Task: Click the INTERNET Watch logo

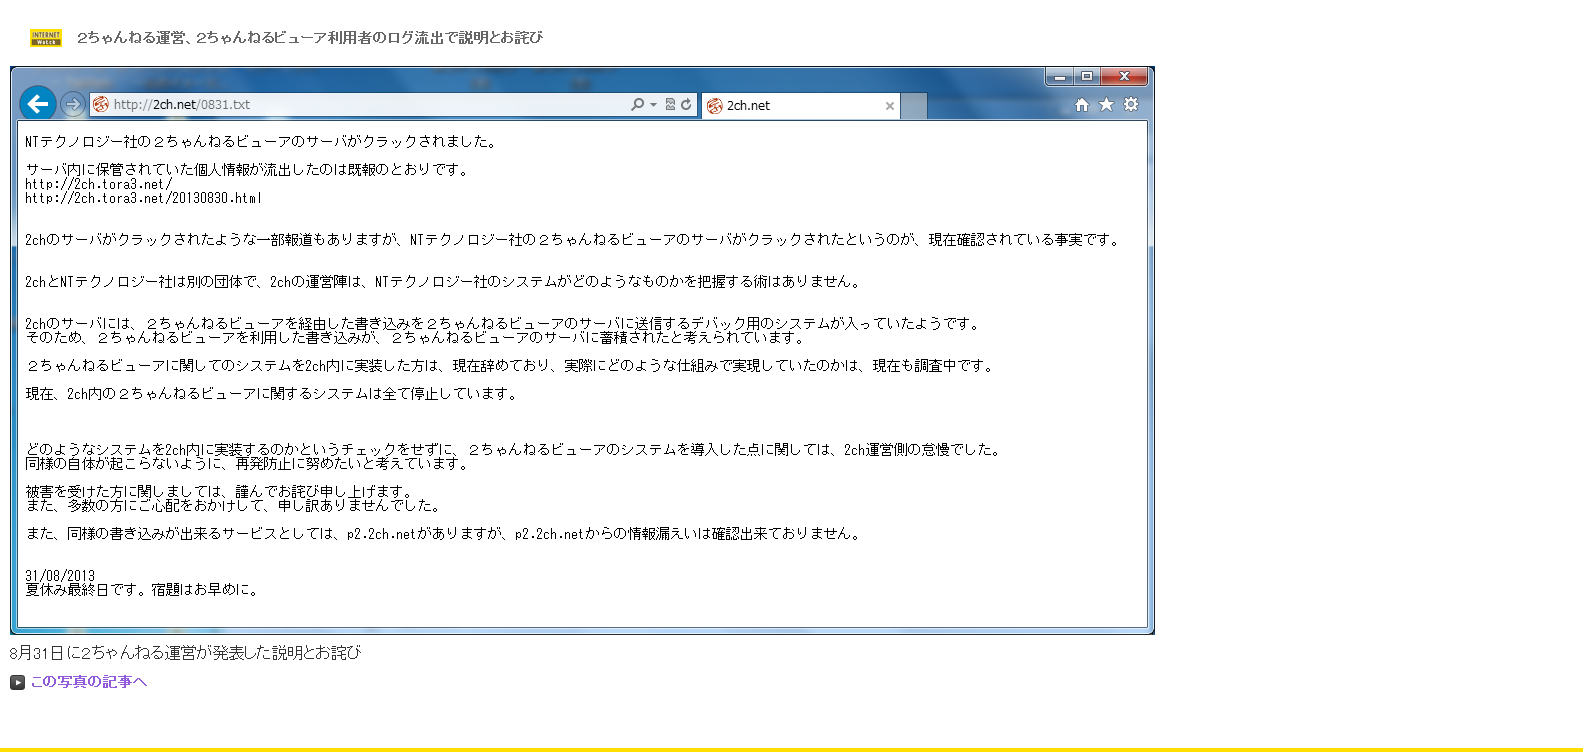Action: 46,38
